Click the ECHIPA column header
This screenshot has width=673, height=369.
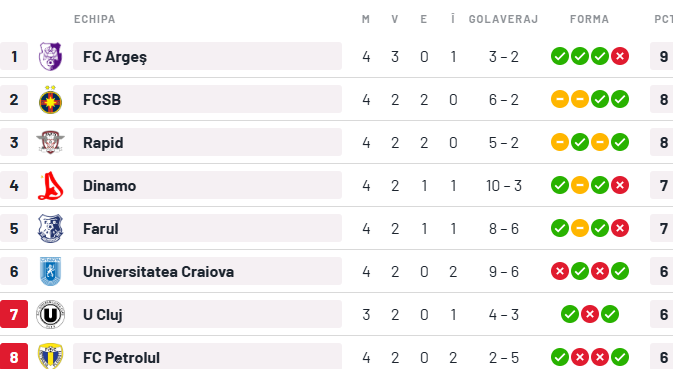click(94, 19)
